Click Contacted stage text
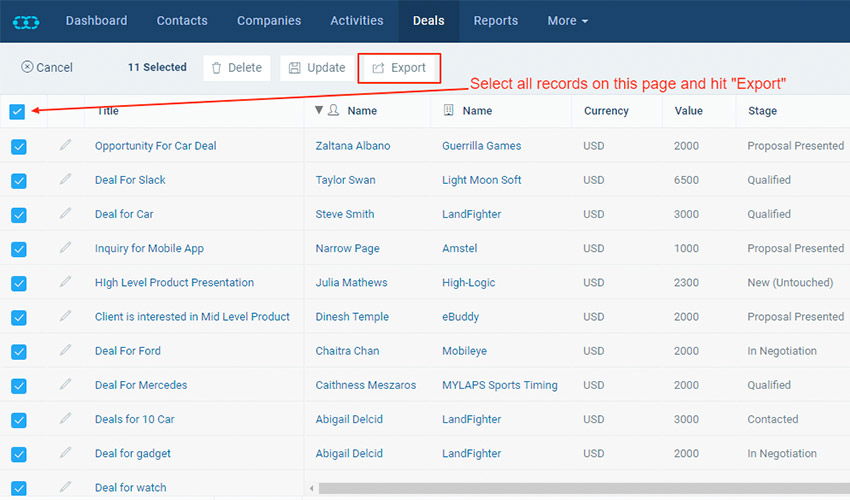Viewport: 850px width, 500px height. coord(772,419)
